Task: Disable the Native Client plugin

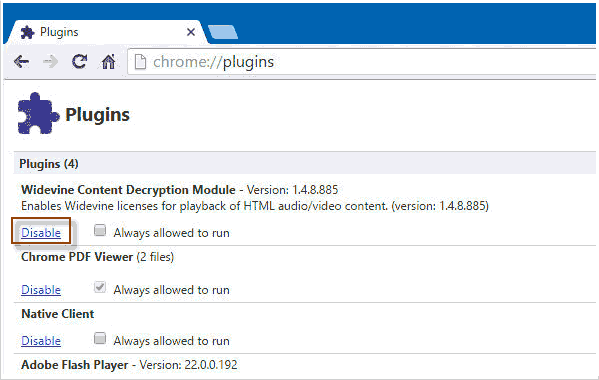Action: click(x=41, y=341)
